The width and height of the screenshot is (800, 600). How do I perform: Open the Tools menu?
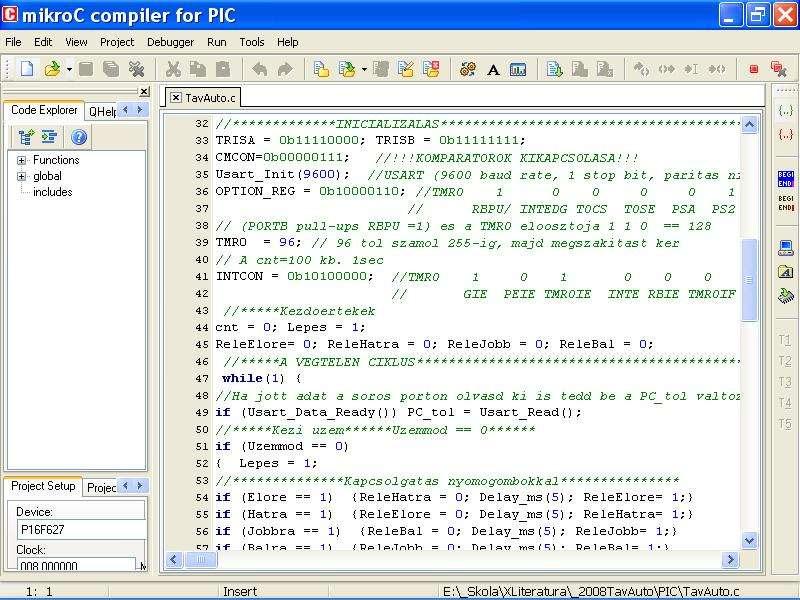tap(252, 42)
